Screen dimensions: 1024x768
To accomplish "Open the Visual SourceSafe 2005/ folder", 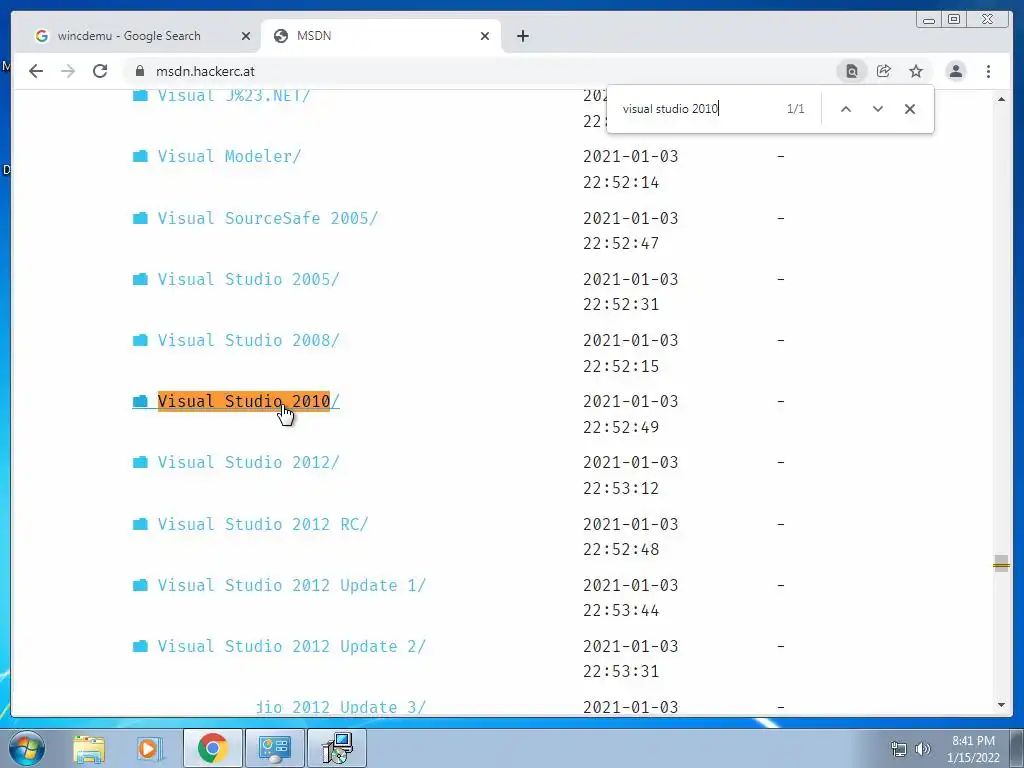I will point(268,218).
